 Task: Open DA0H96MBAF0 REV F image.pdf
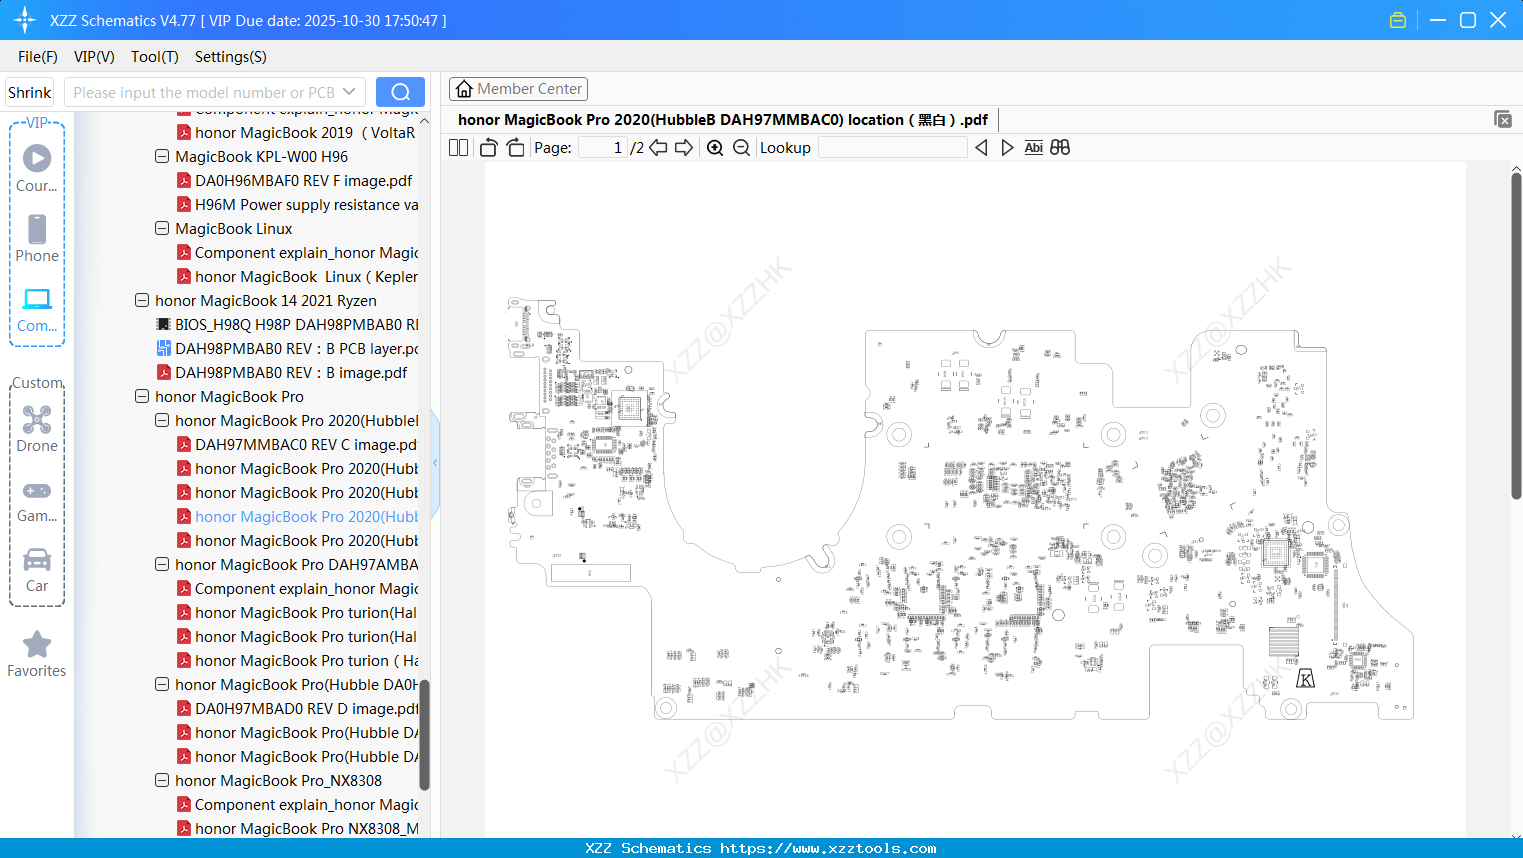coord(294,181)
